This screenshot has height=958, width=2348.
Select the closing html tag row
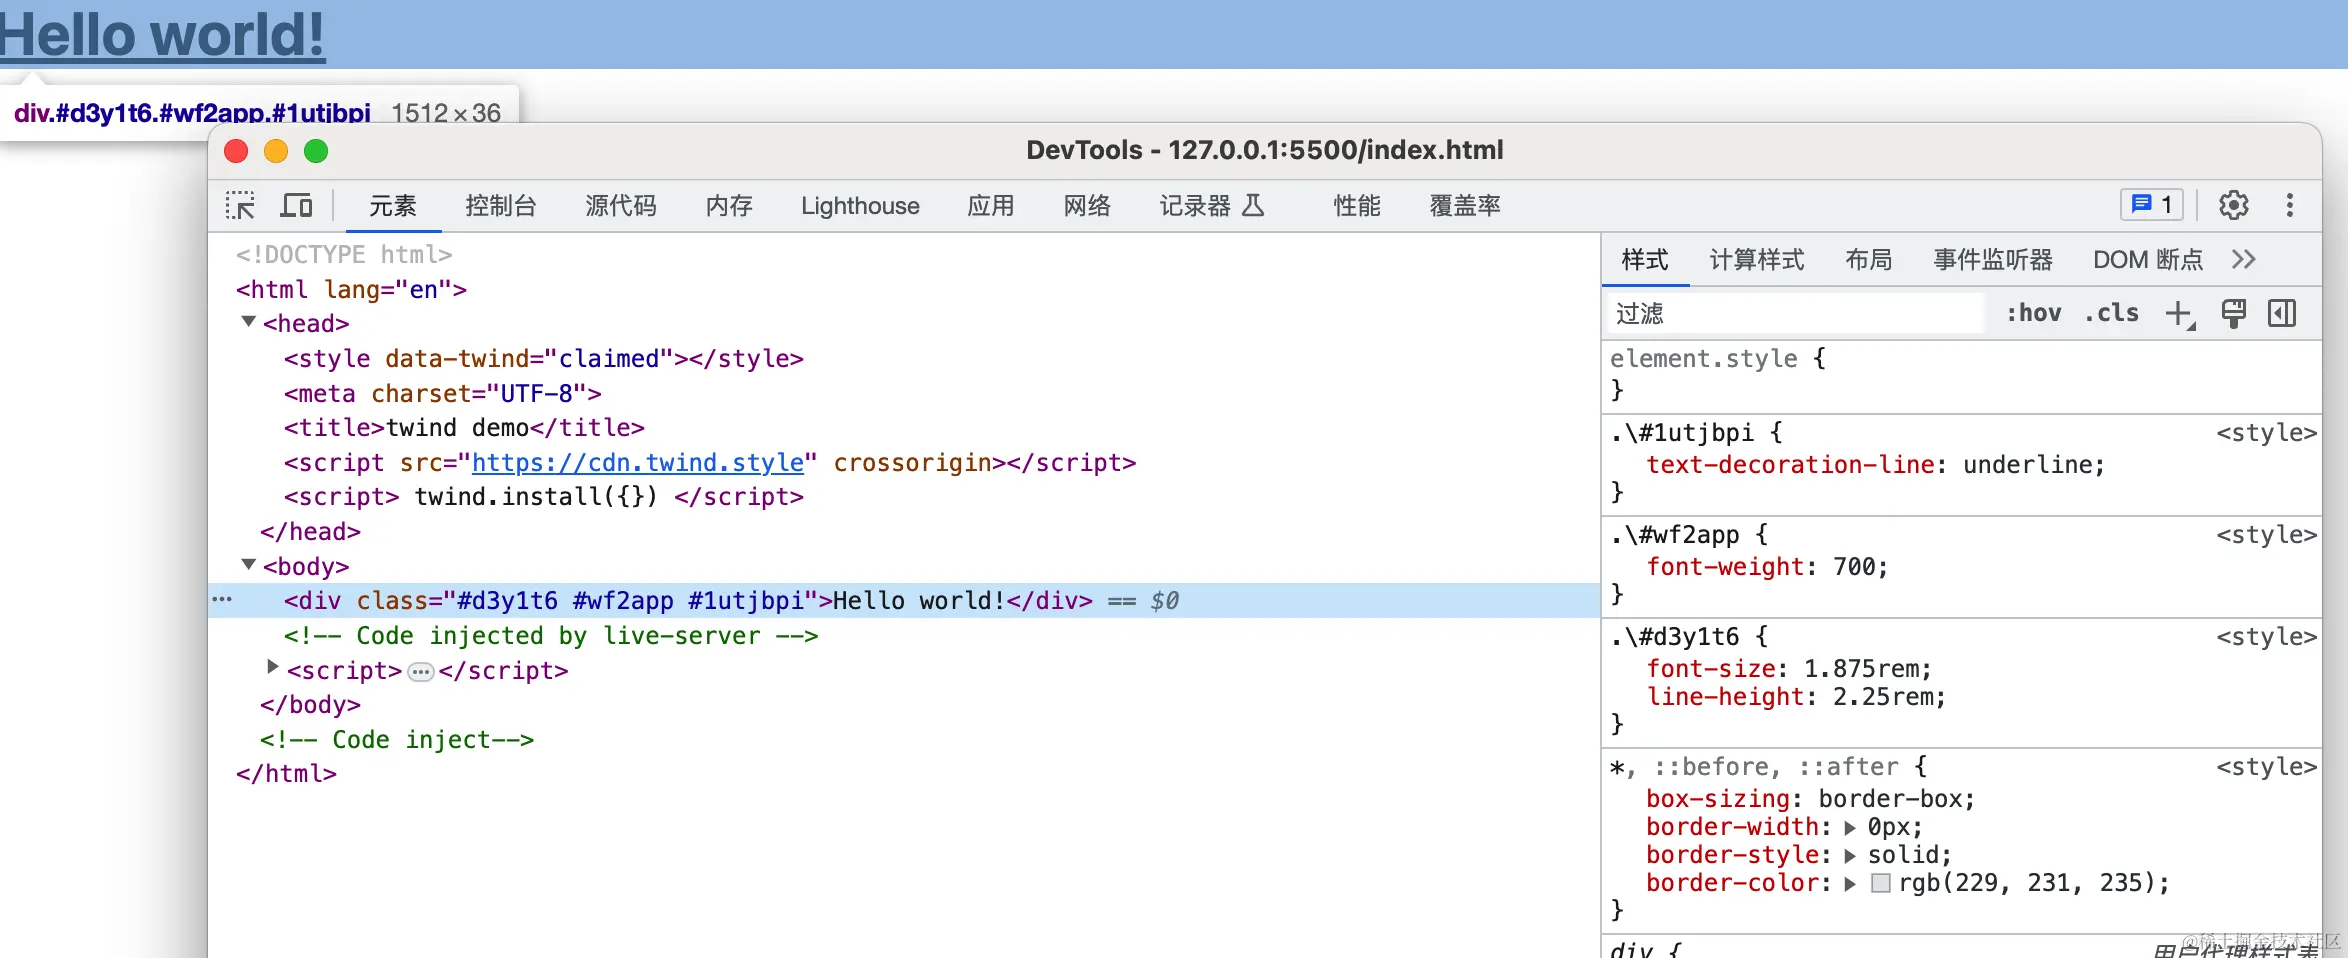coord(286,774)
